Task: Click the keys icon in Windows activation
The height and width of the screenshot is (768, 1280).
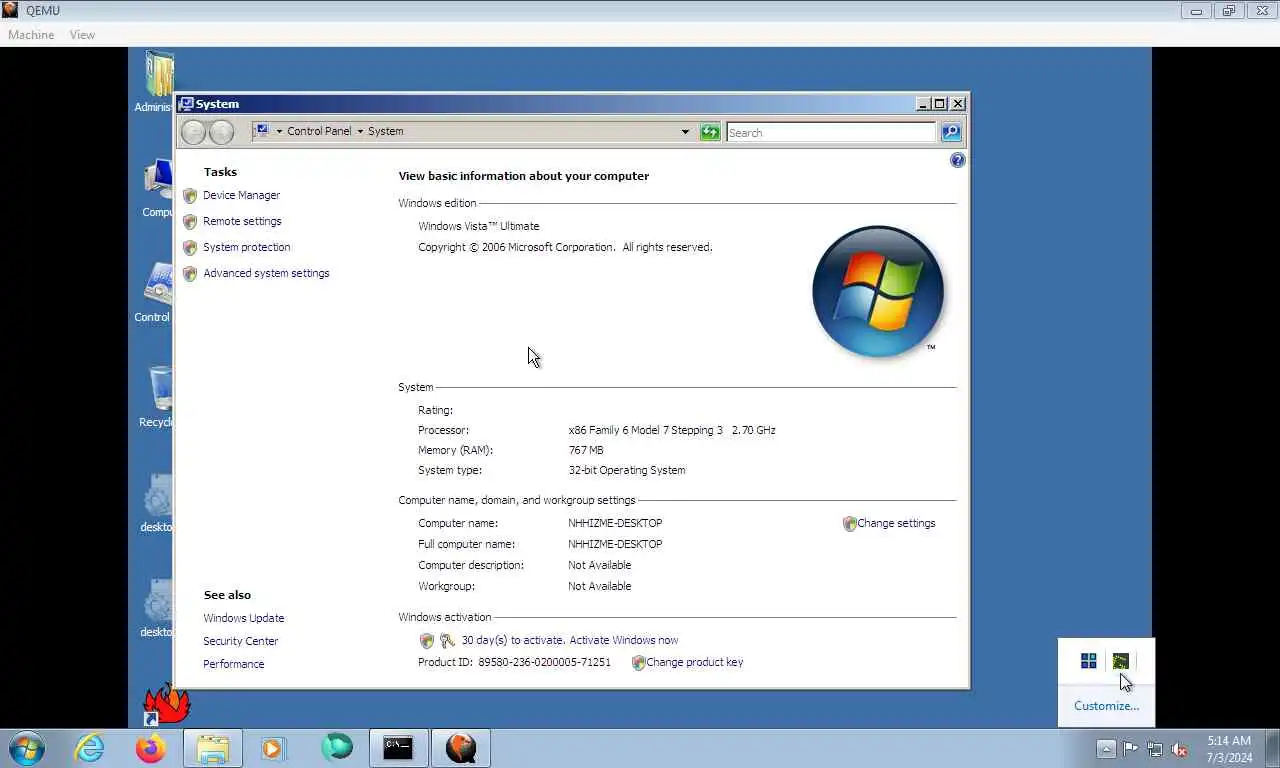Action: tap(447, 640)
